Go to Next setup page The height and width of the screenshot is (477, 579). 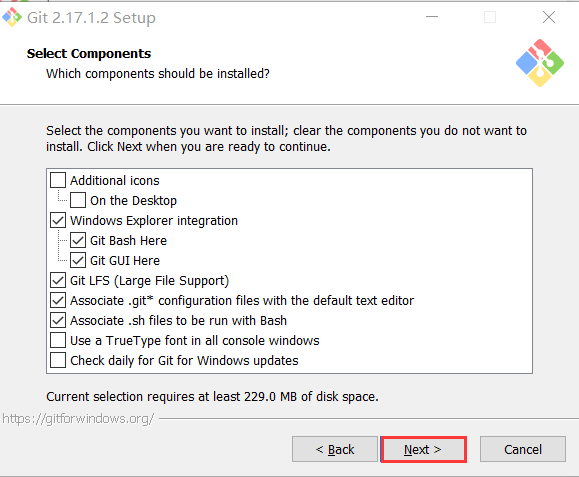click(x=423, y=449)
